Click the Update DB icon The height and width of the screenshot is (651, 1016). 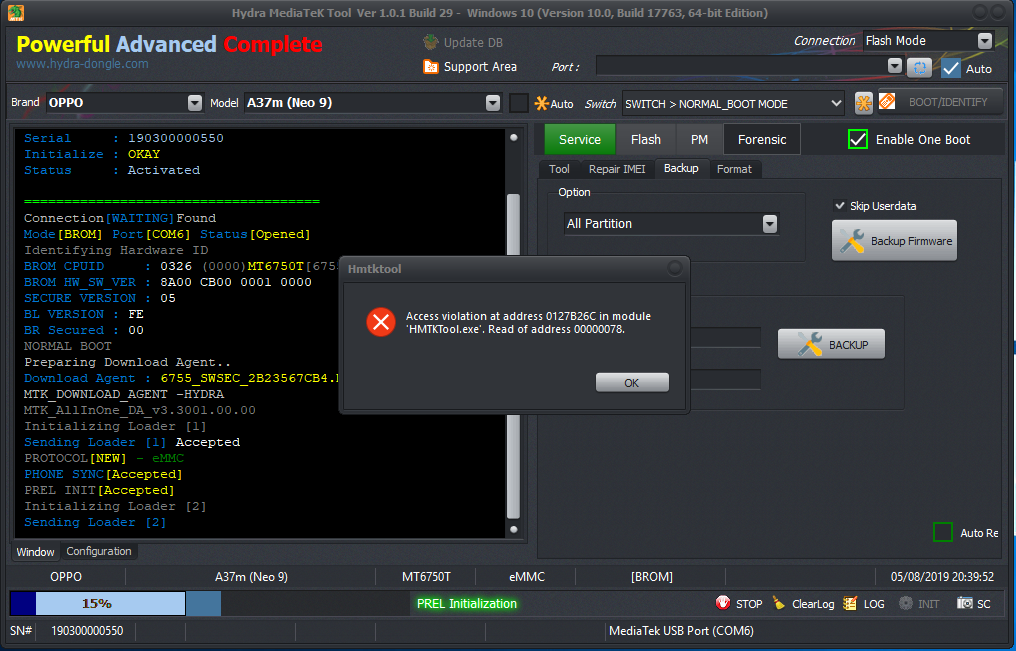pos(431,42)
